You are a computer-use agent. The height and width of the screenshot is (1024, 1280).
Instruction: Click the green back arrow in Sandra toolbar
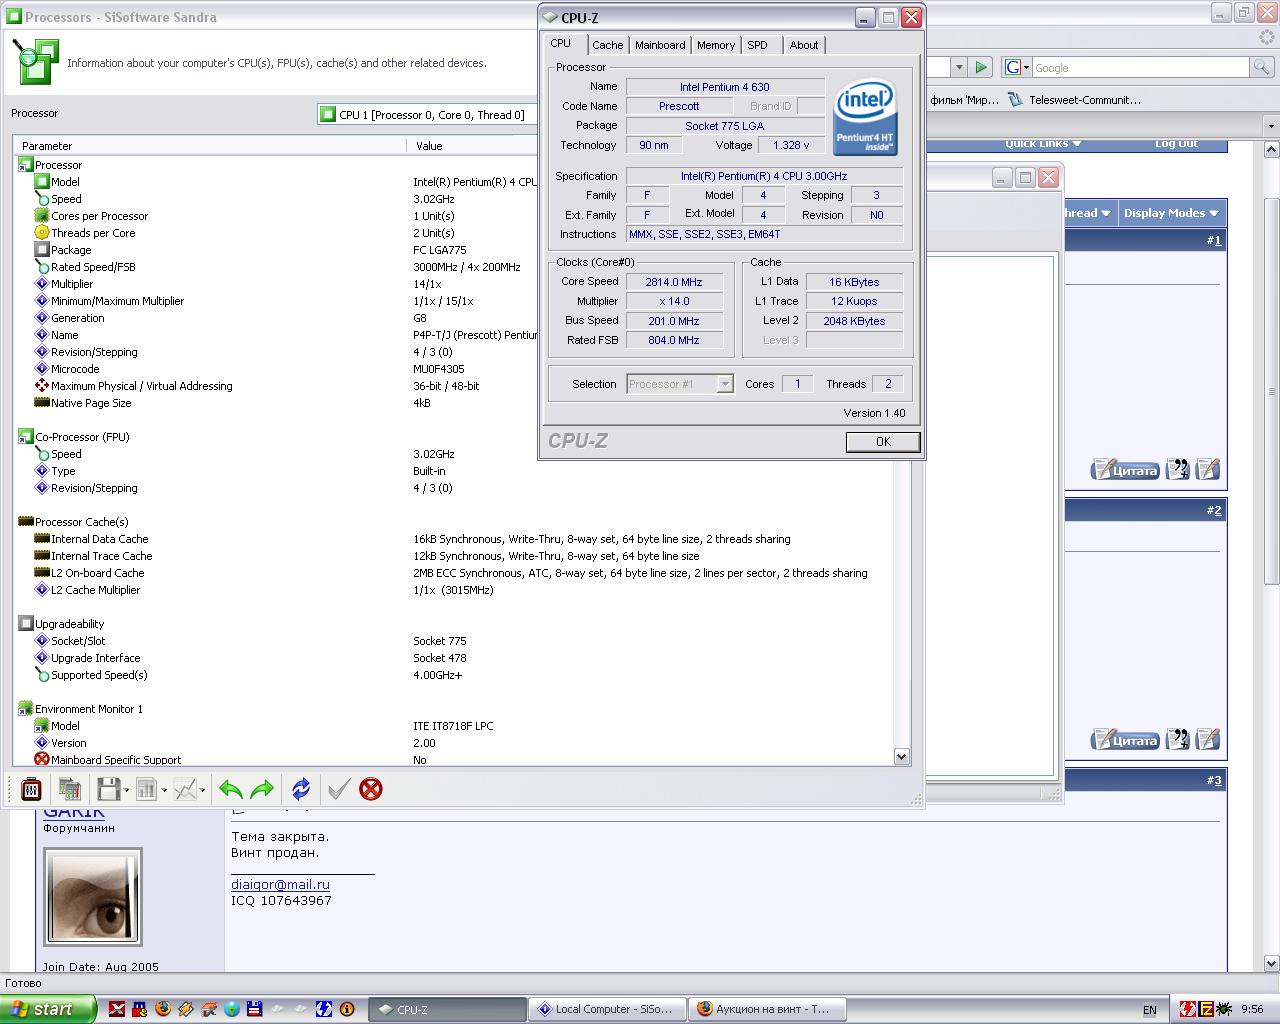click(x=230, y=790)
